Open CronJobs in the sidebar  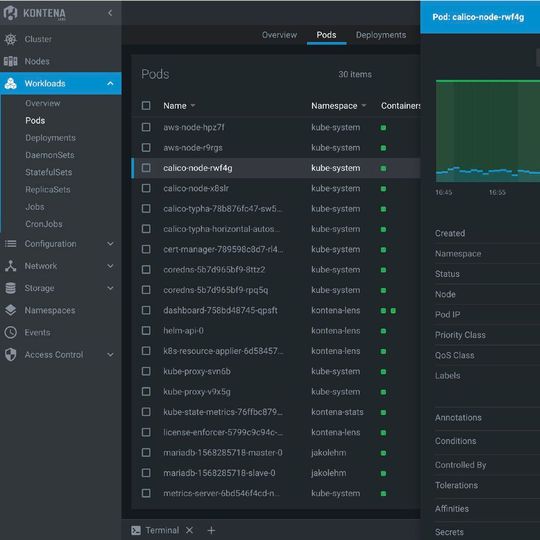(x=44, y=224)
